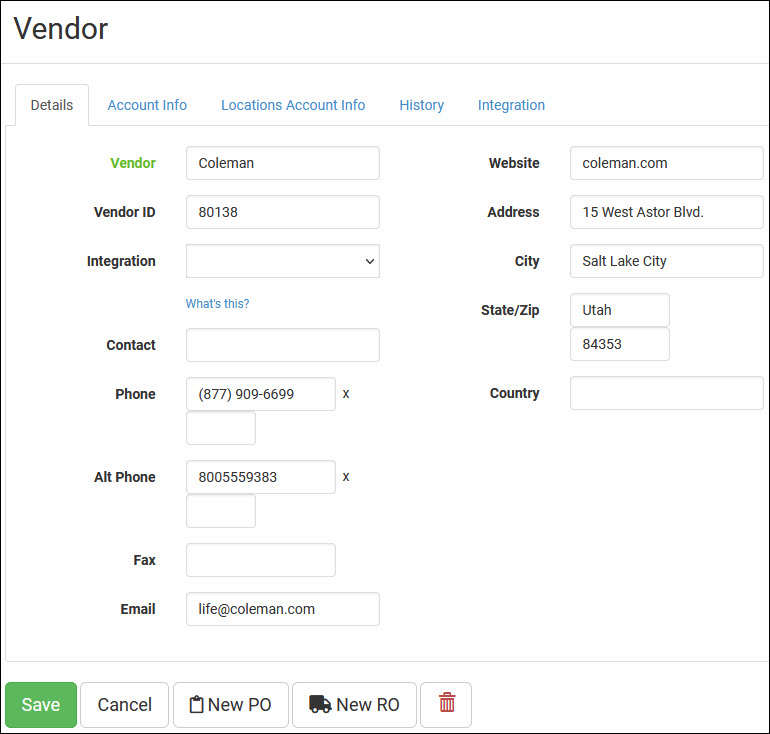
Task: Switch to the Details tab
Action: (52, 105)
